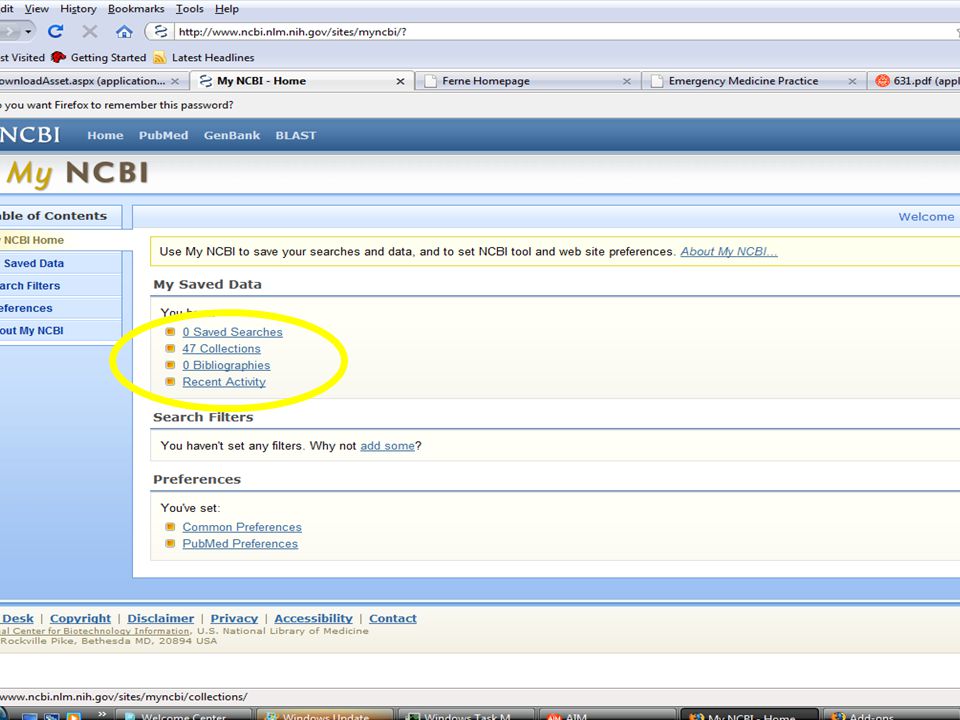
Task: Close the DownloadAsset.aspx tab
Action: 175,81
